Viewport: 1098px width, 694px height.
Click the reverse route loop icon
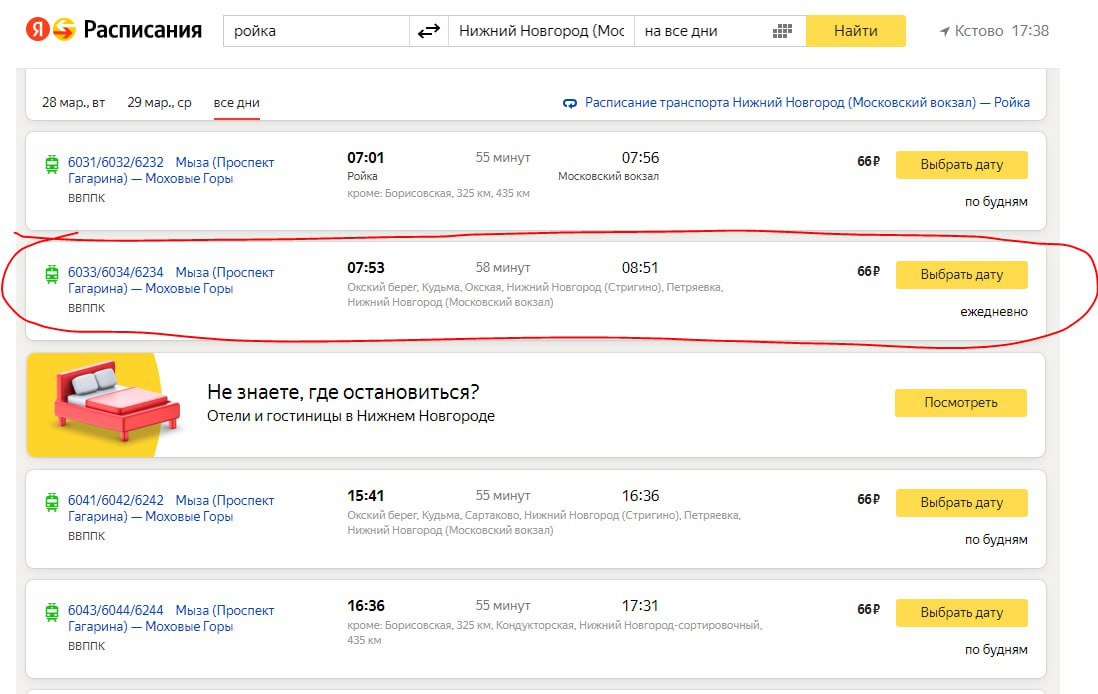pos(570,103)
